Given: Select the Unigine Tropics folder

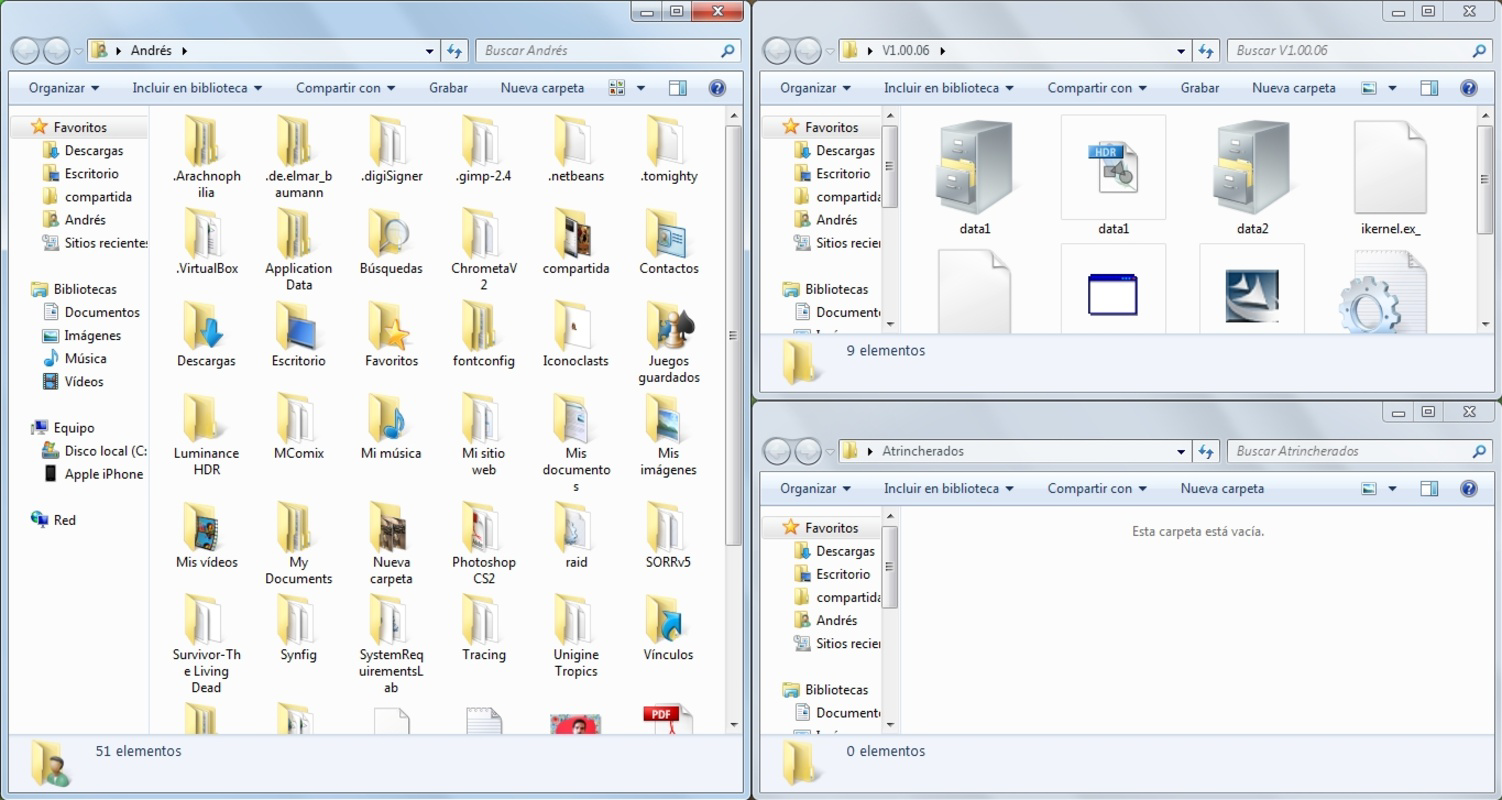Looking at the screenshot, I should [576, 635].
